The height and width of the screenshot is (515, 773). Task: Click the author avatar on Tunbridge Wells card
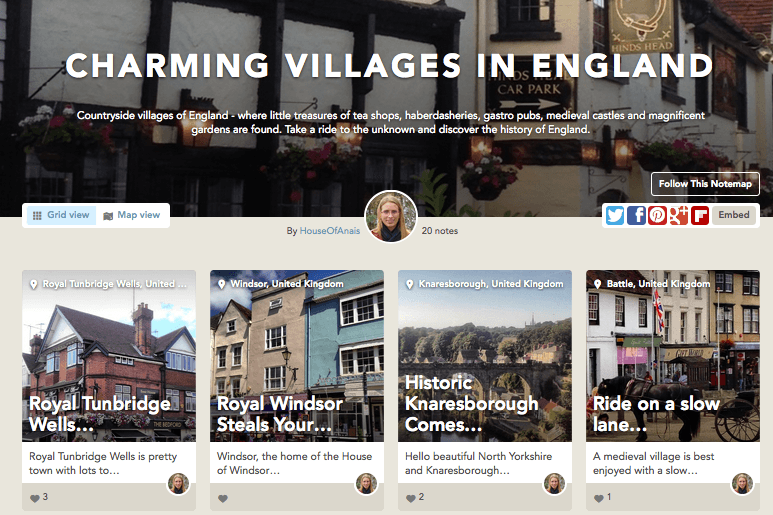178,483
